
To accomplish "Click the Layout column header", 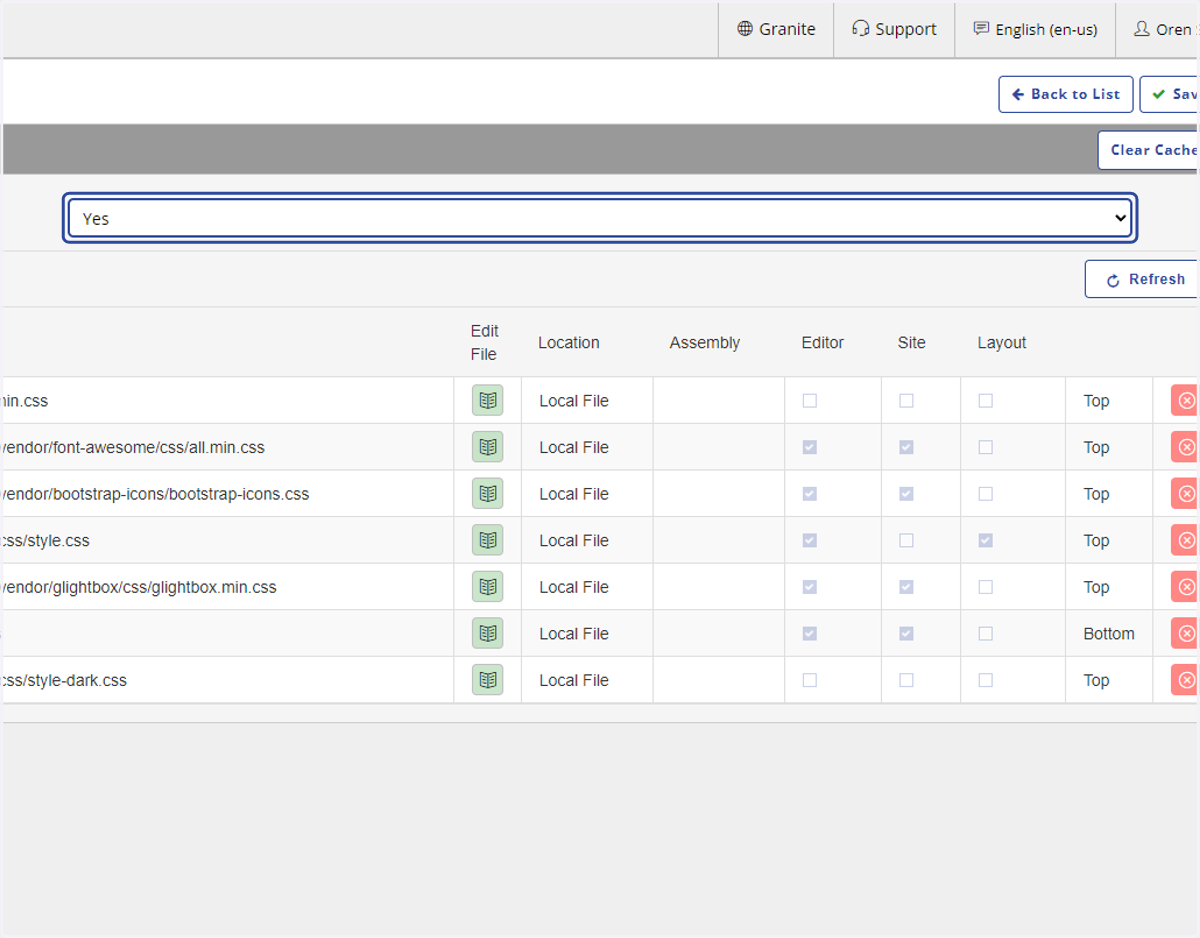I will (1002, 342).
